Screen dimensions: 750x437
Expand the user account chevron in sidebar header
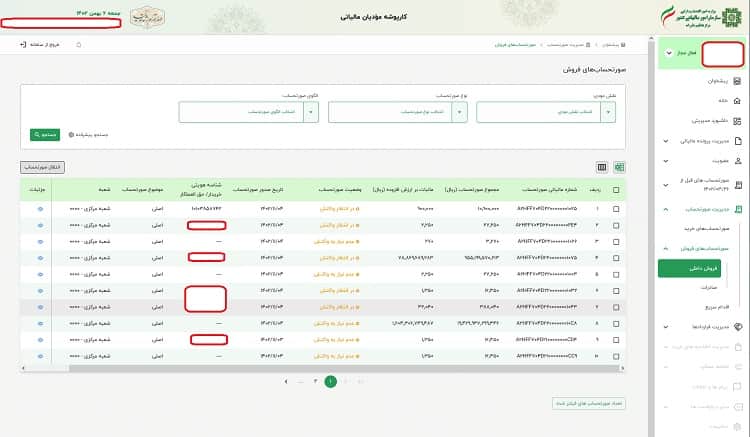669,53
